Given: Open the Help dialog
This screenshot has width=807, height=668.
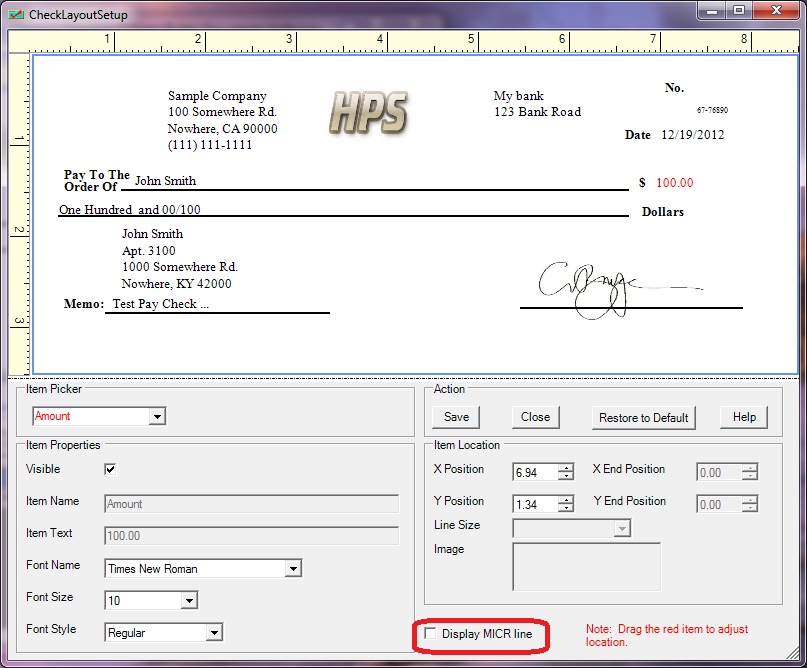Looking at the screenshot, I should (x=744, y=417).
